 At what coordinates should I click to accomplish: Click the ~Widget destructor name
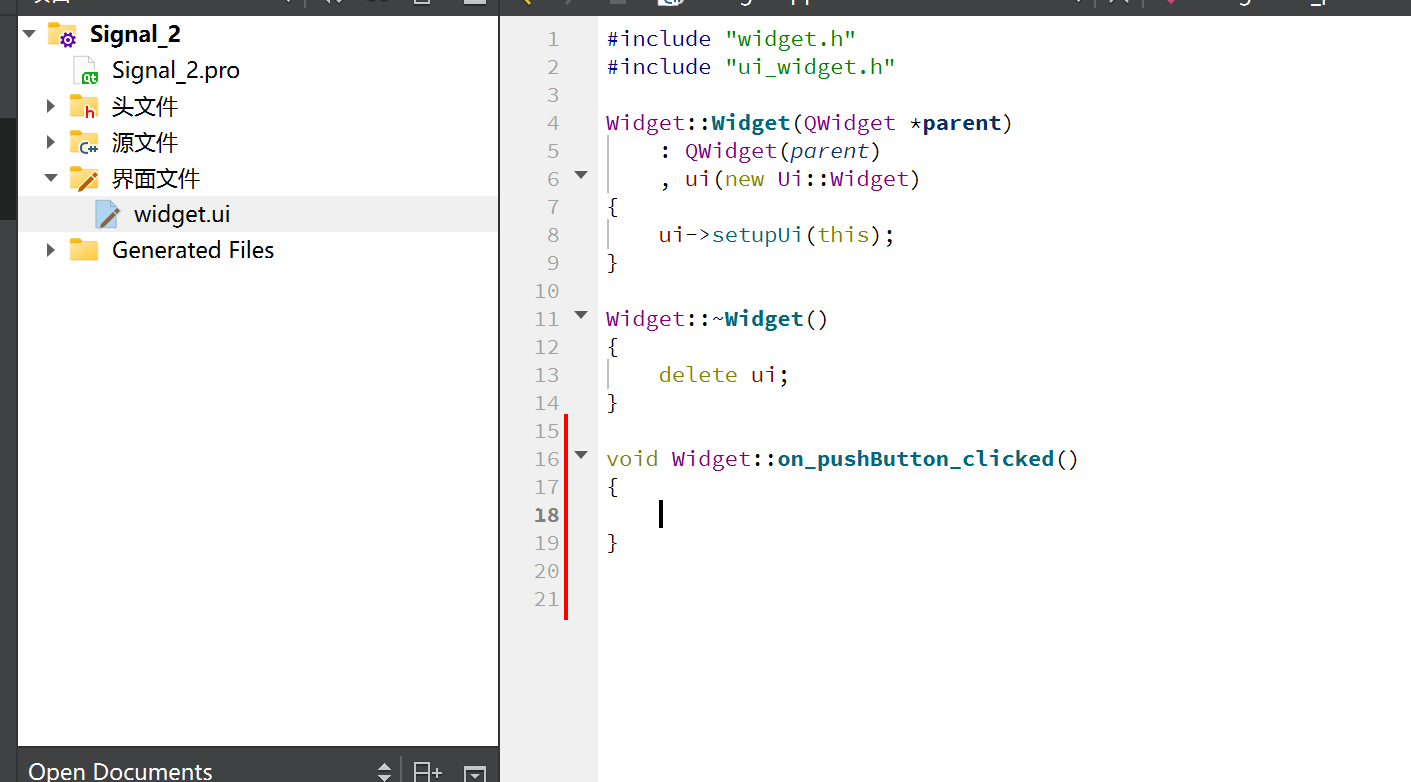pyautogui.click(x=758, y=319)
